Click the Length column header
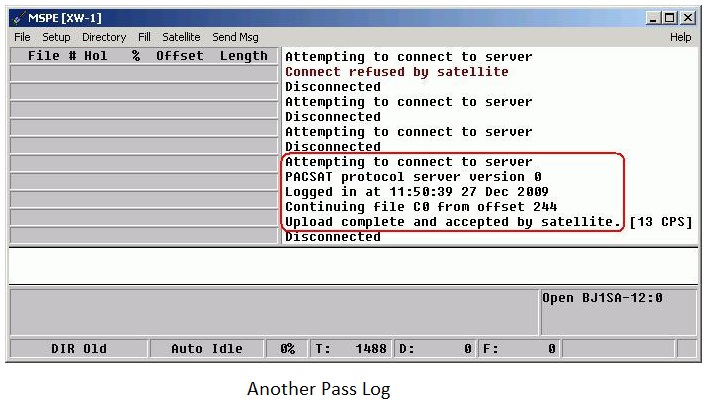The image size is (708, 417). [243, 56]
